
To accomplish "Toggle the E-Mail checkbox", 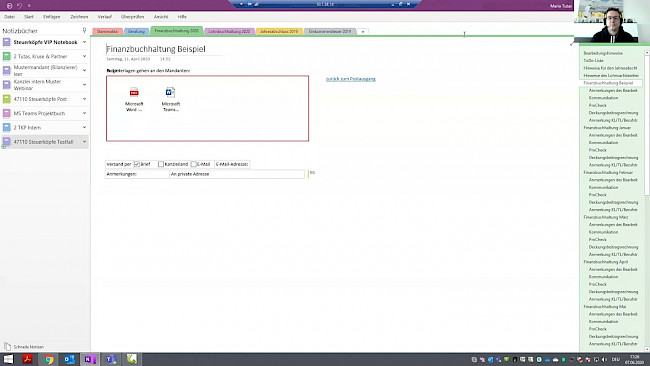I will click(x=194, y=164).
